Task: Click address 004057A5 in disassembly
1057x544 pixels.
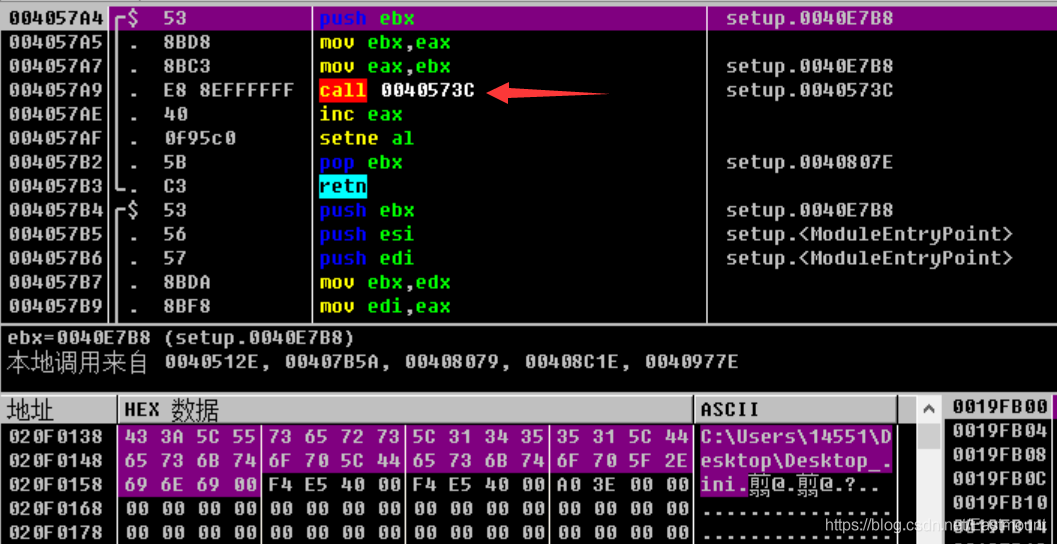Action: (x=55, y=42)
